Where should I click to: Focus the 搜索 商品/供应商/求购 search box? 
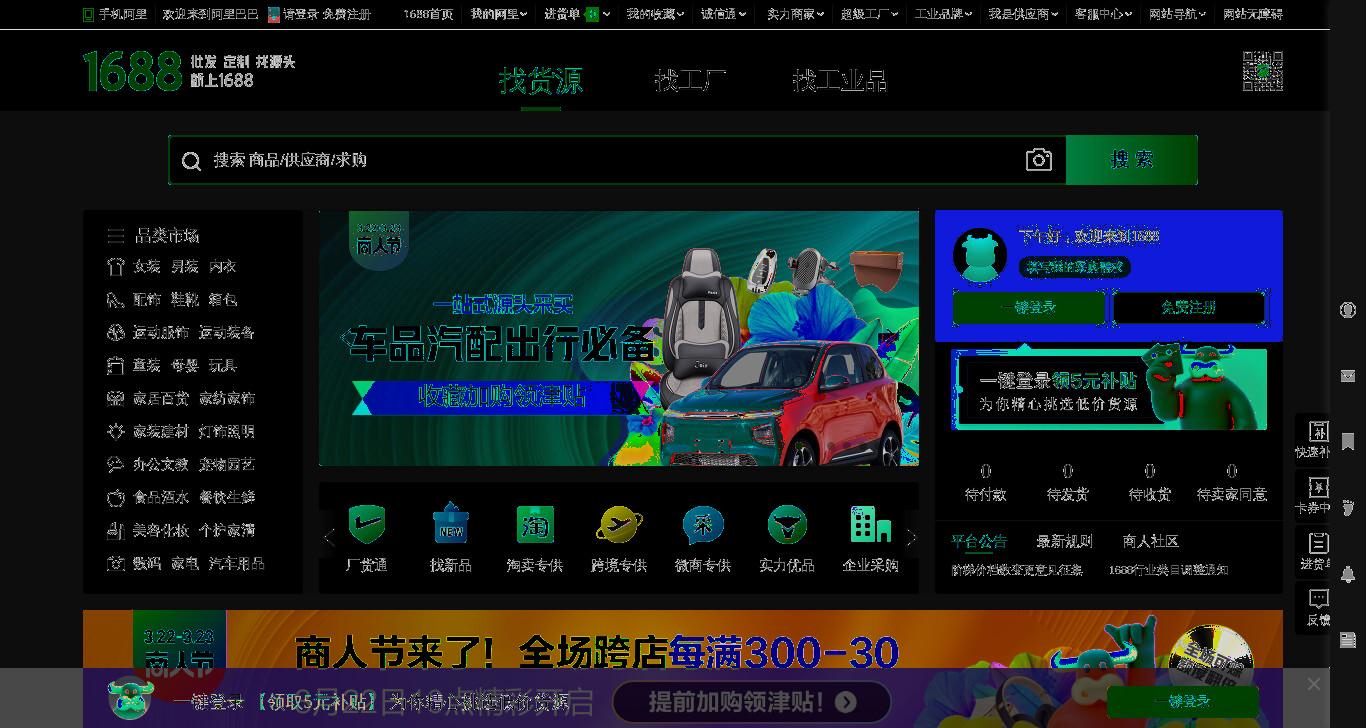615,160
